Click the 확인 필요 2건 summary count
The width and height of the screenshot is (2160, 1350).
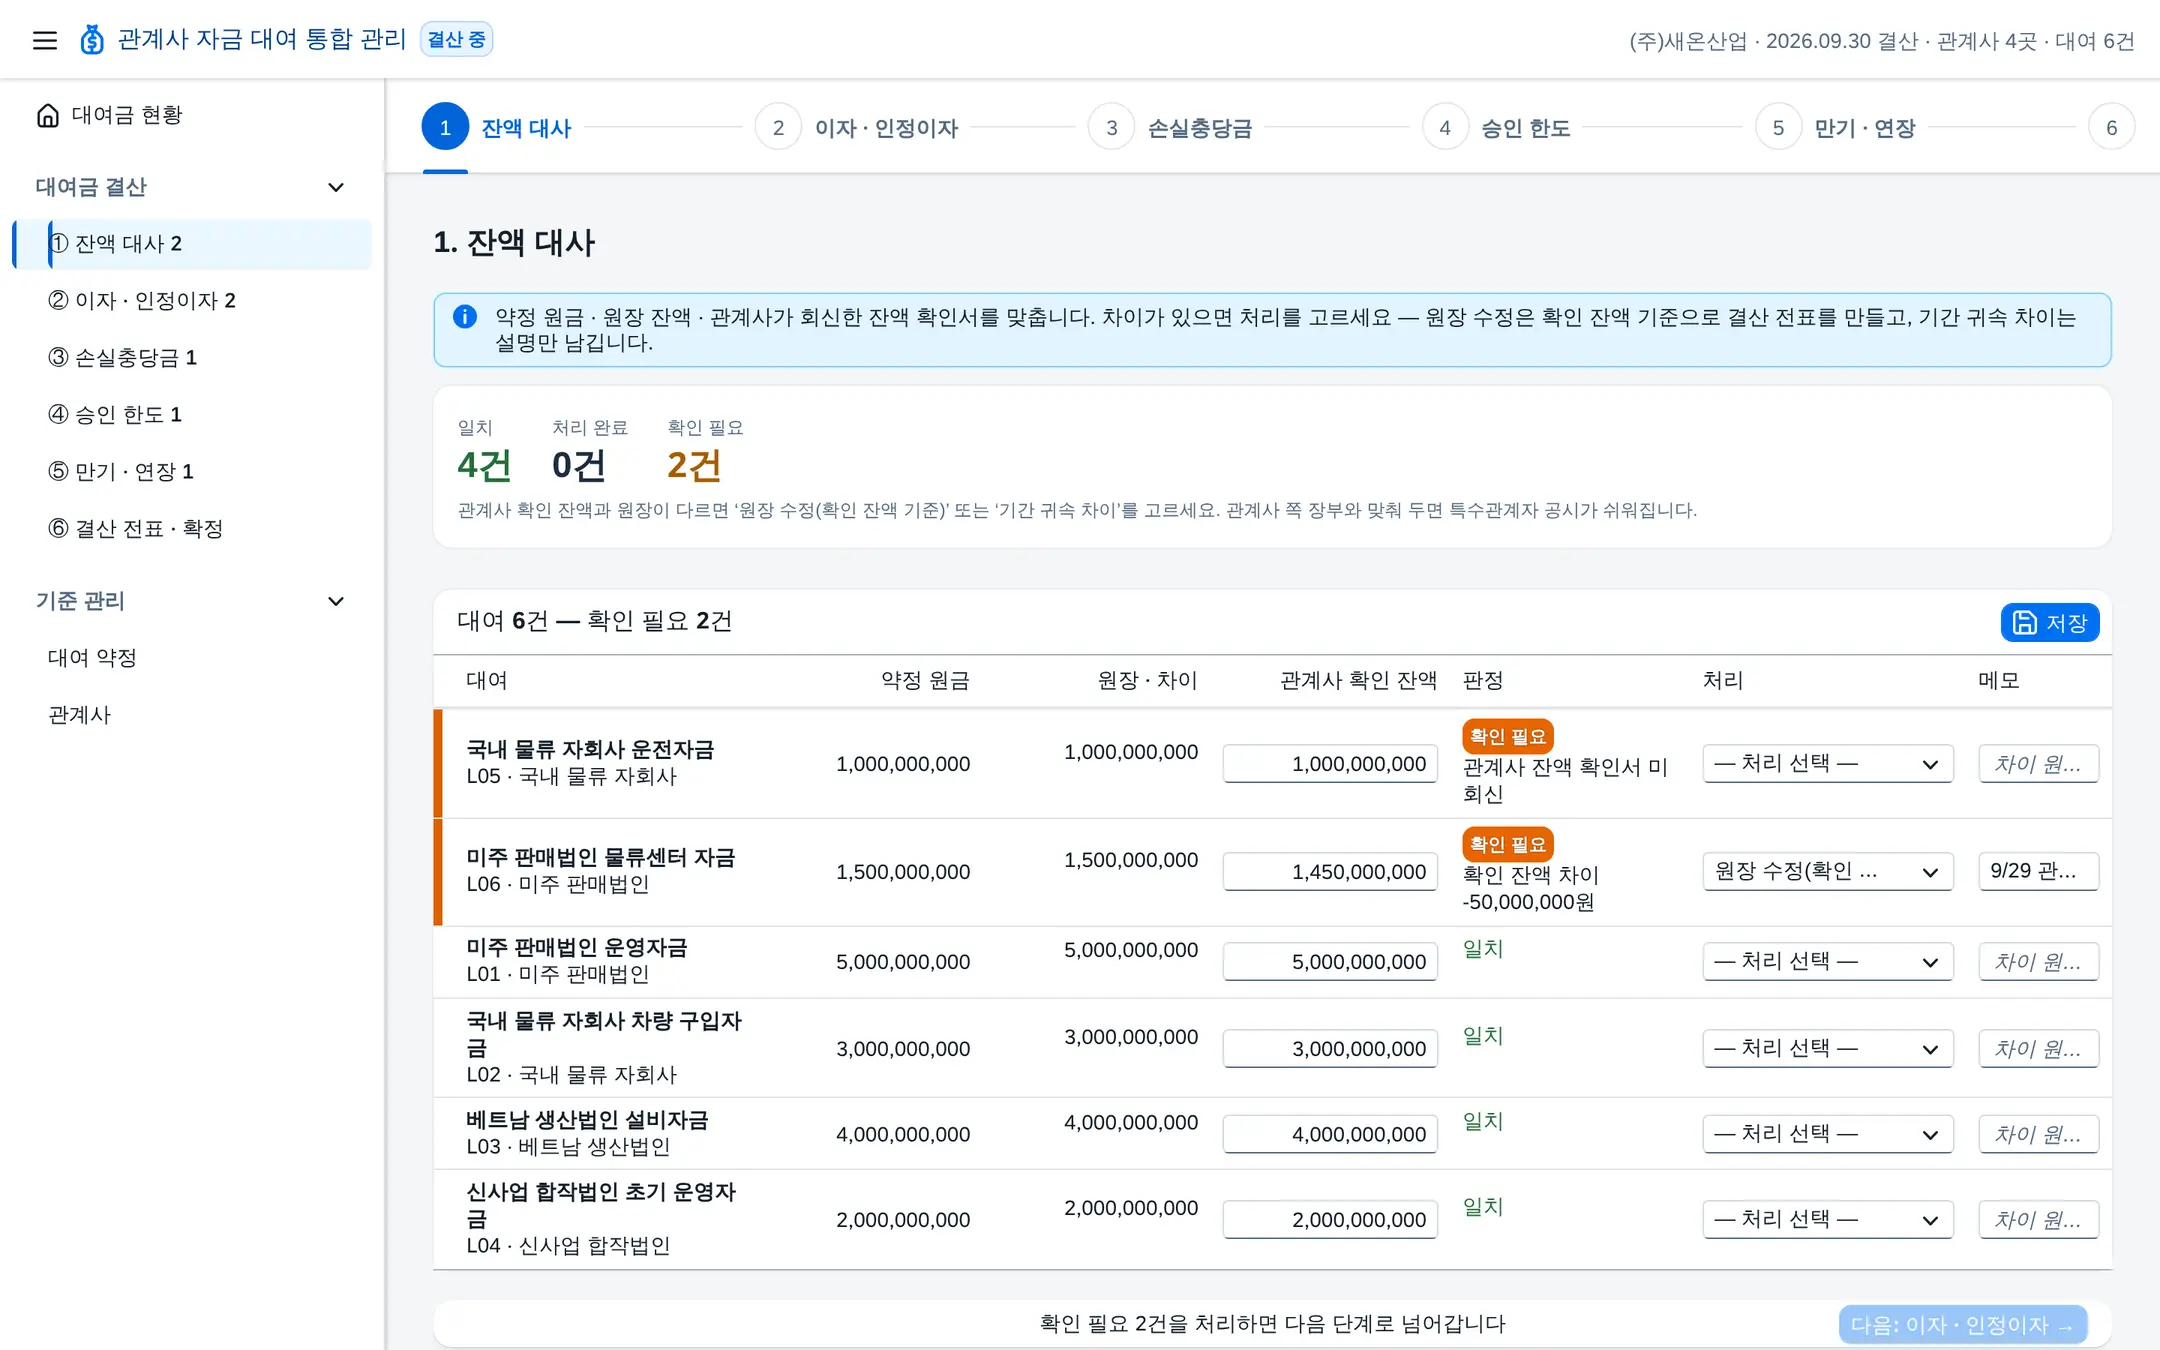coord(694,465)
